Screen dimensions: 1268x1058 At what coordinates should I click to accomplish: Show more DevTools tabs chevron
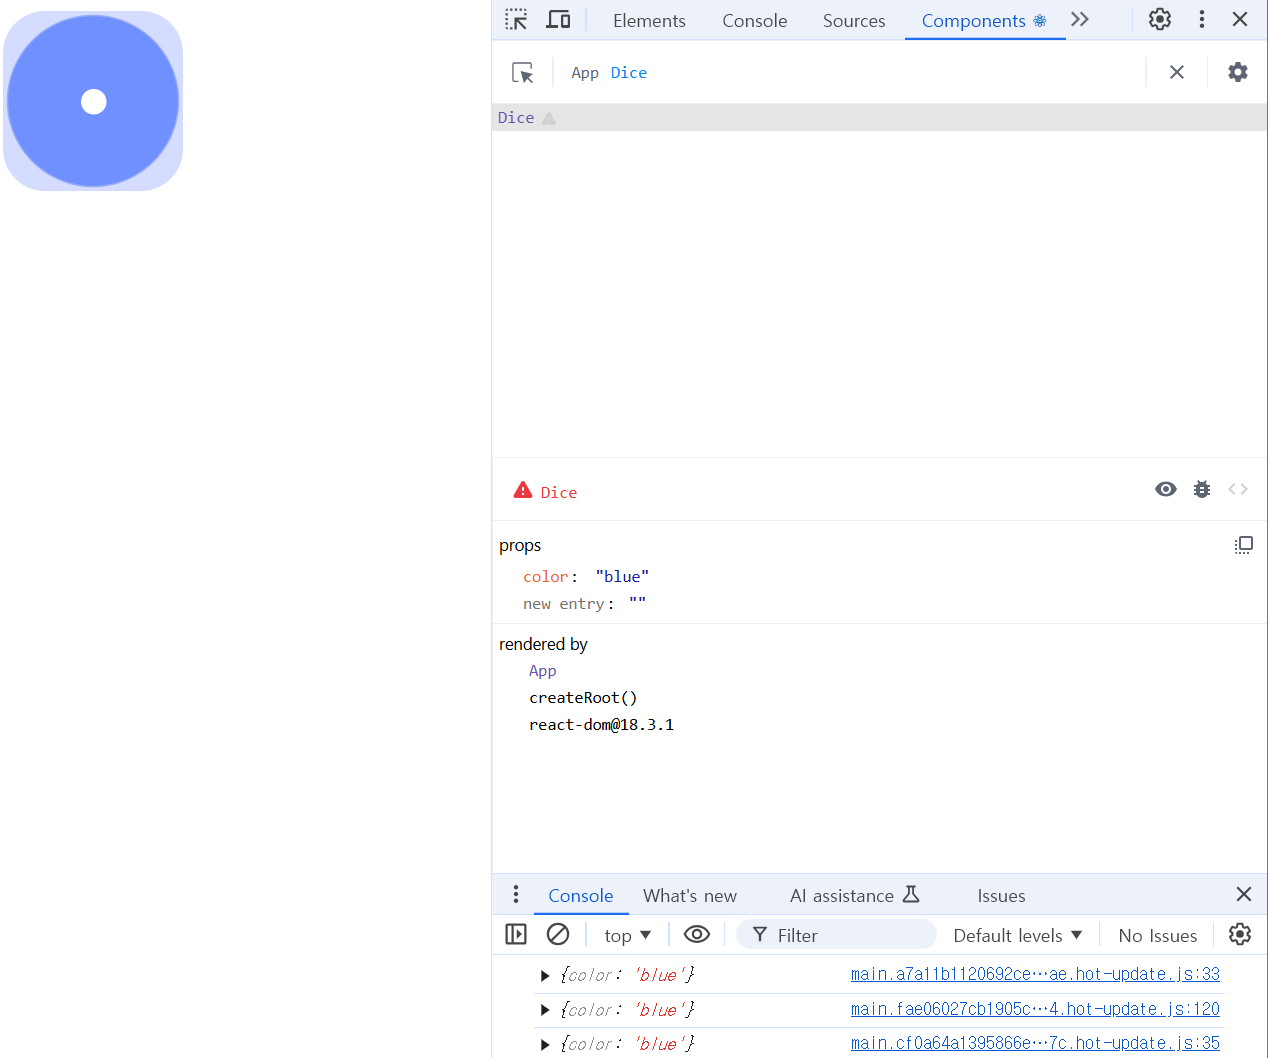click(1079, 20)
